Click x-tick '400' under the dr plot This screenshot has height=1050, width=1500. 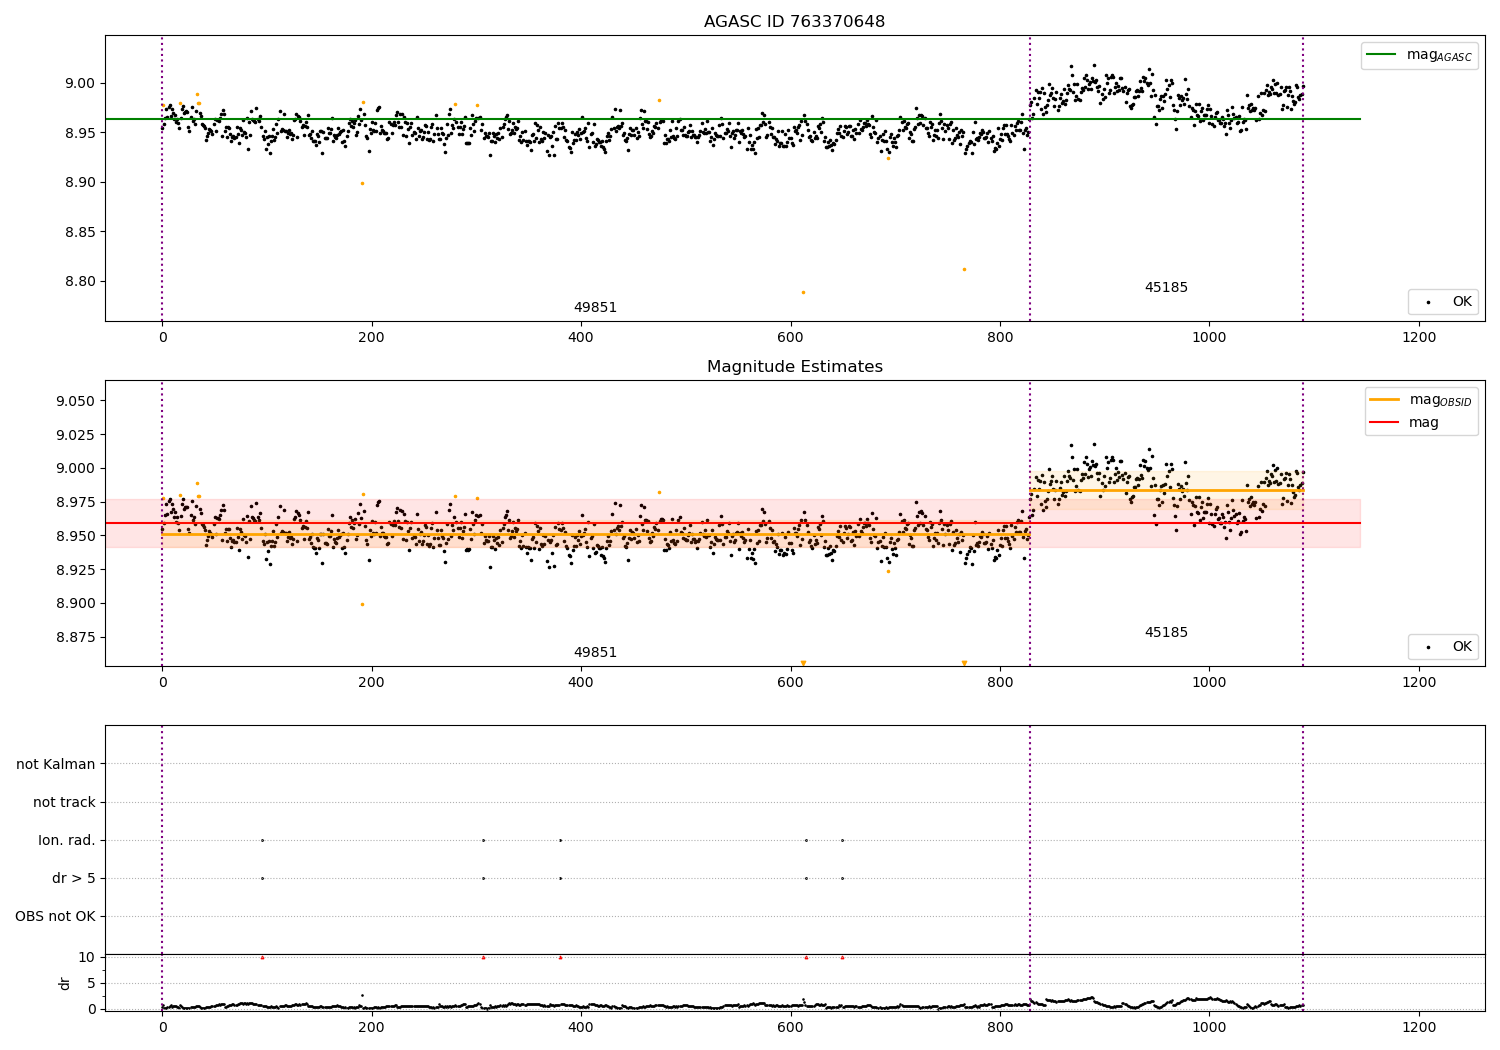(x=581, y=1027)
